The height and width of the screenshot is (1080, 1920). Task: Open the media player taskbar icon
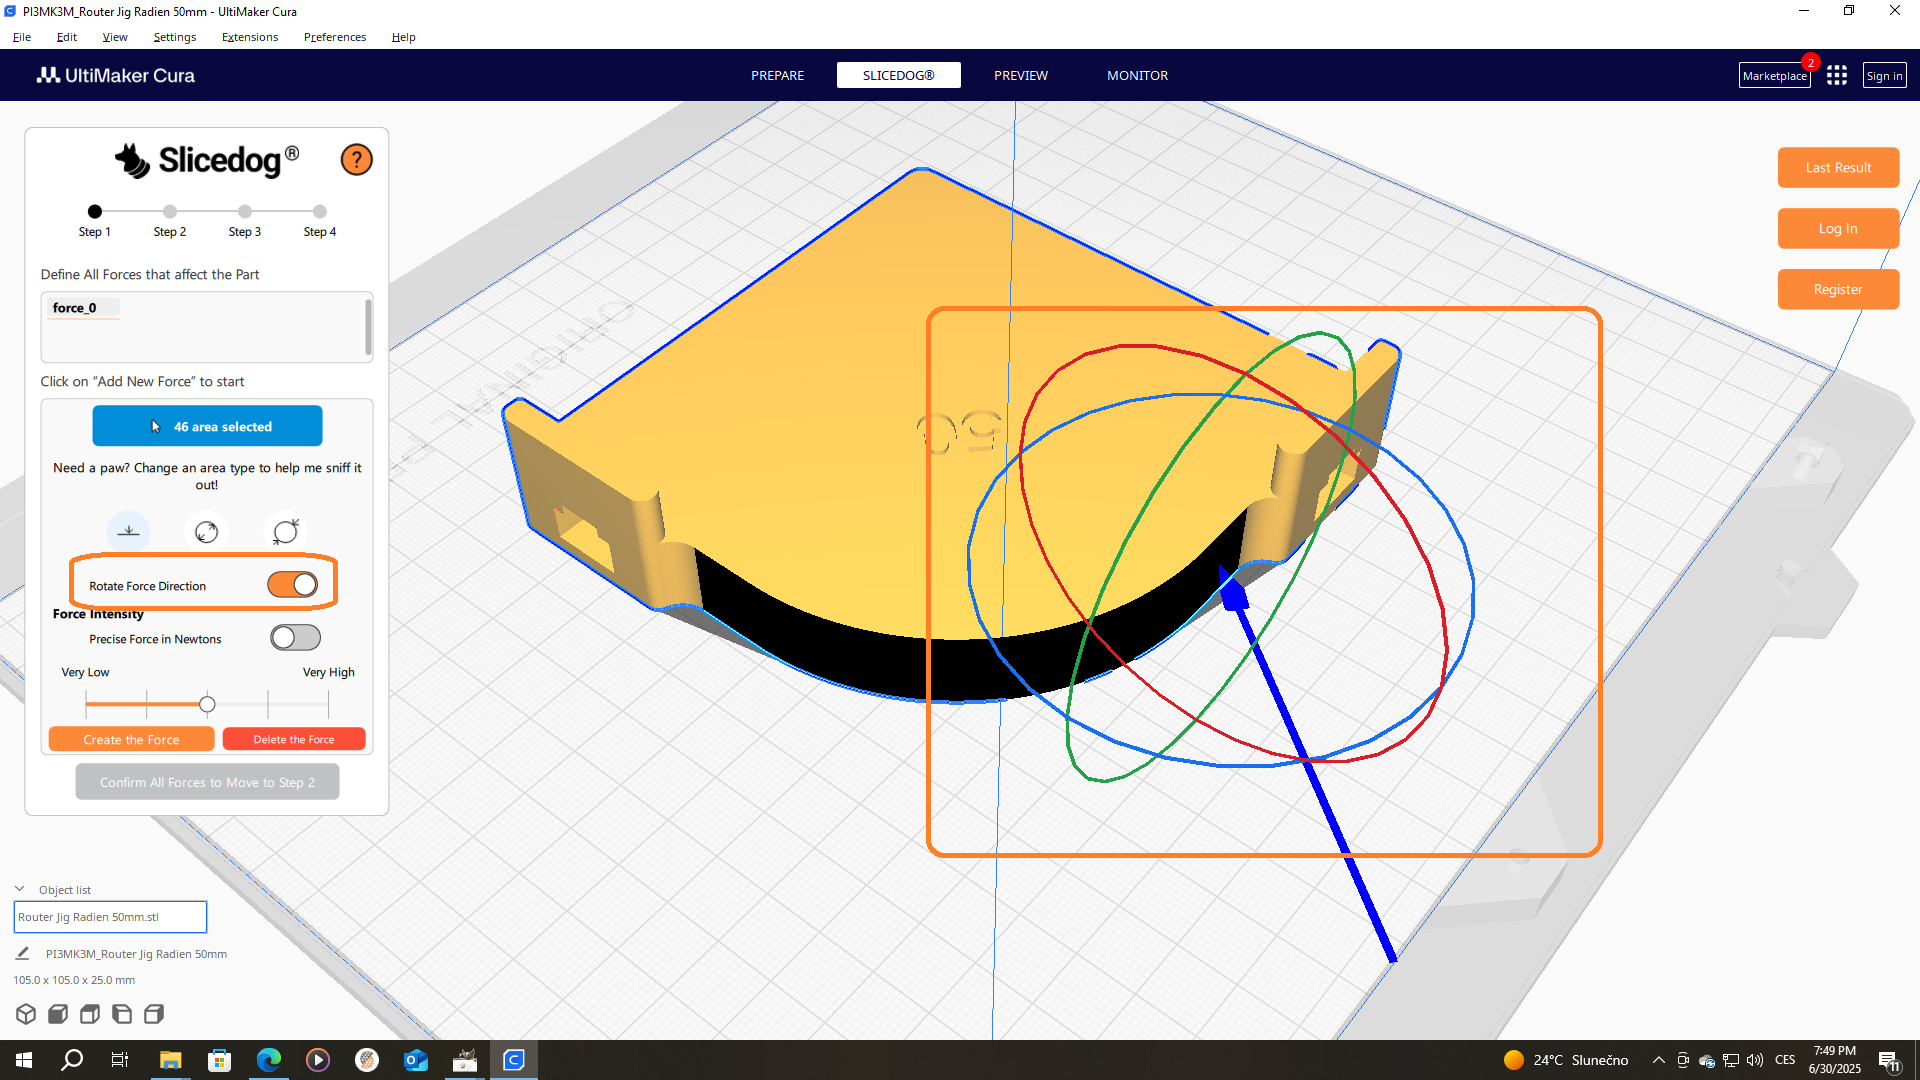318,1060
